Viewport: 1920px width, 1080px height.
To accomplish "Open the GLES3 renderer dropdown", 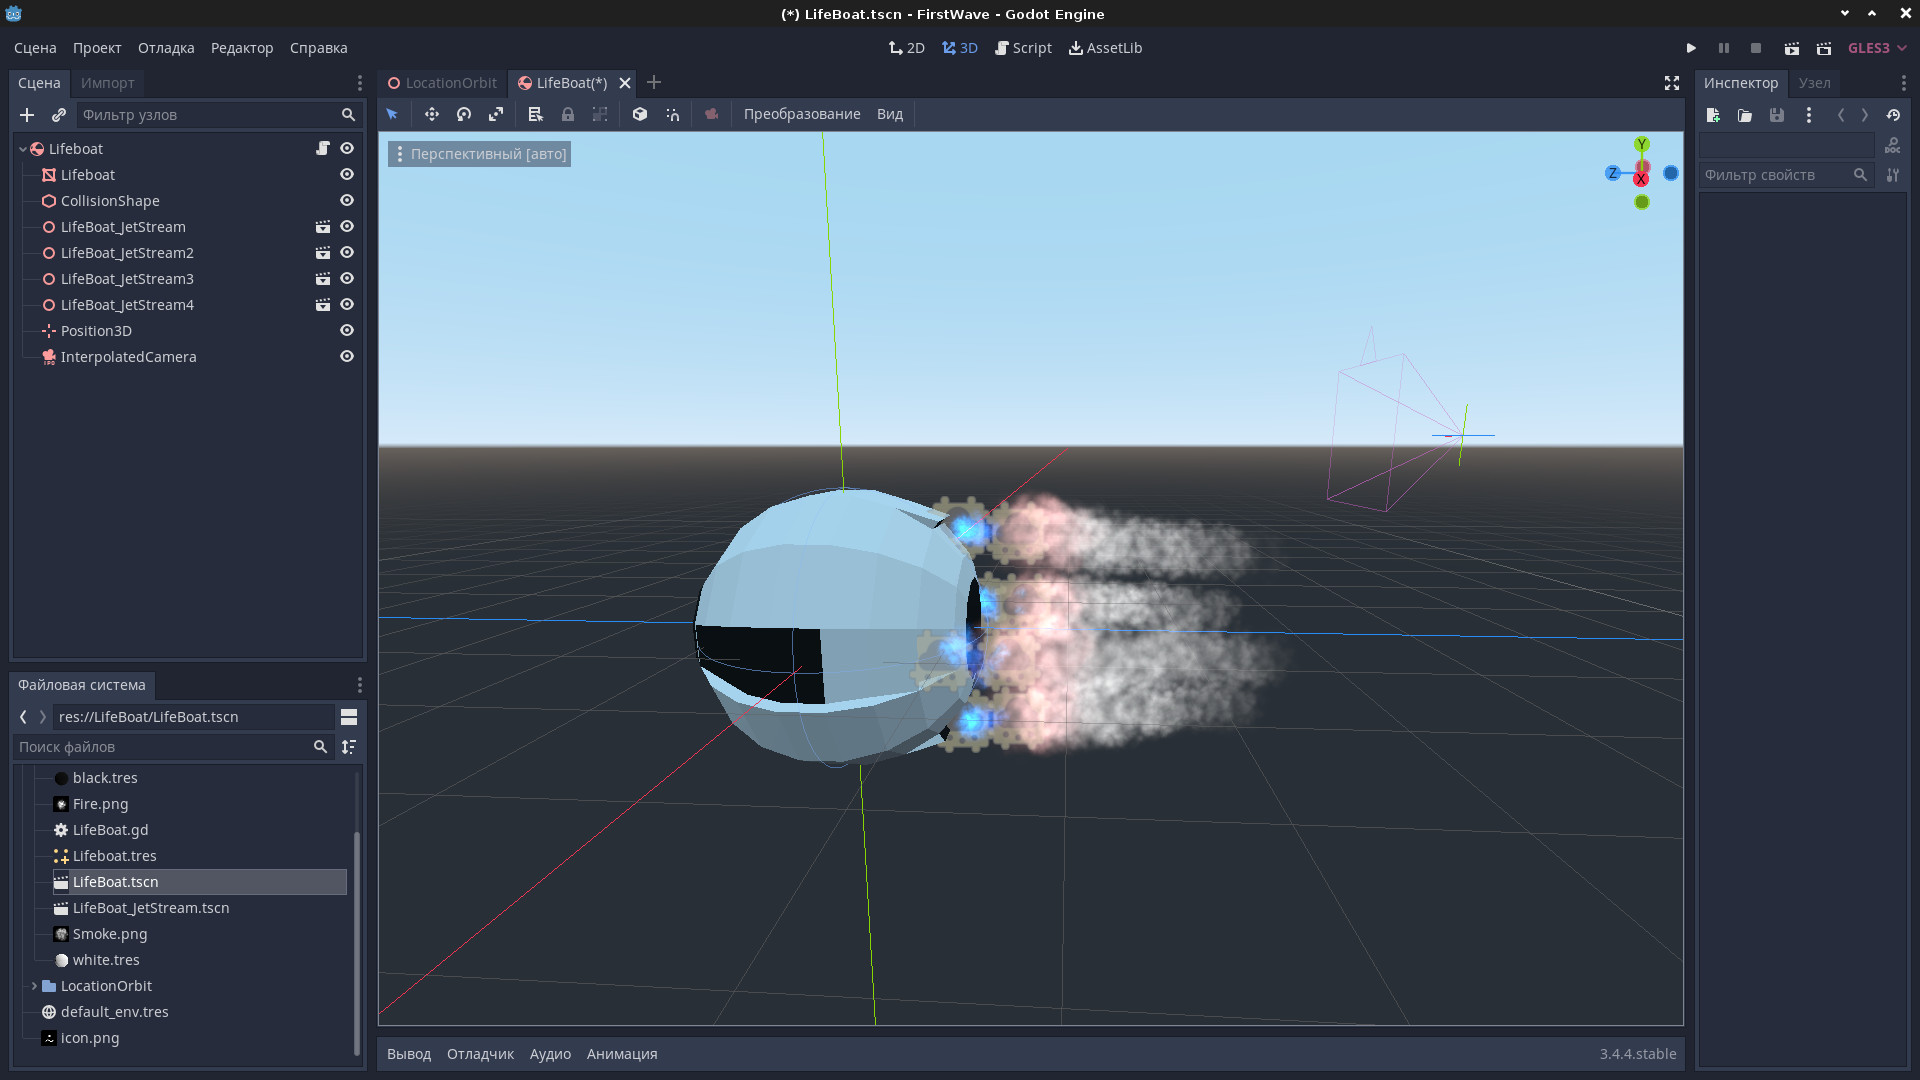I will [1877, 48].
